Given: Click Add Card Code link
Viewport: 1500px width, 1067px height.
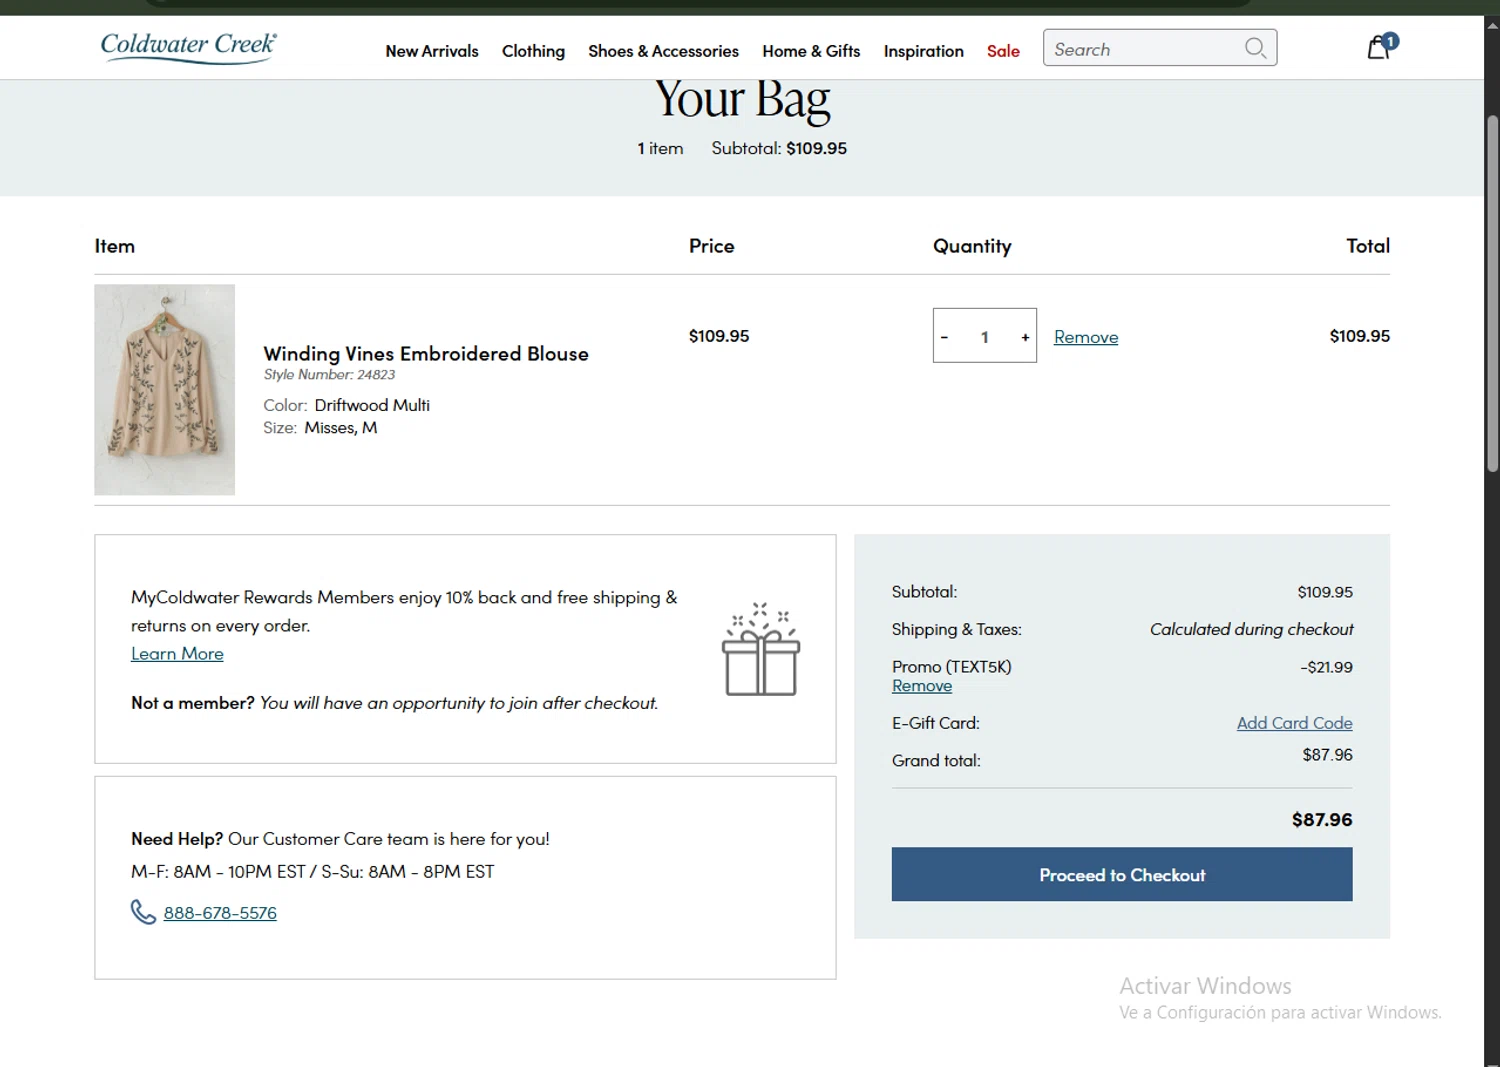Looking at the screenshot, I should coord(1294,723).
